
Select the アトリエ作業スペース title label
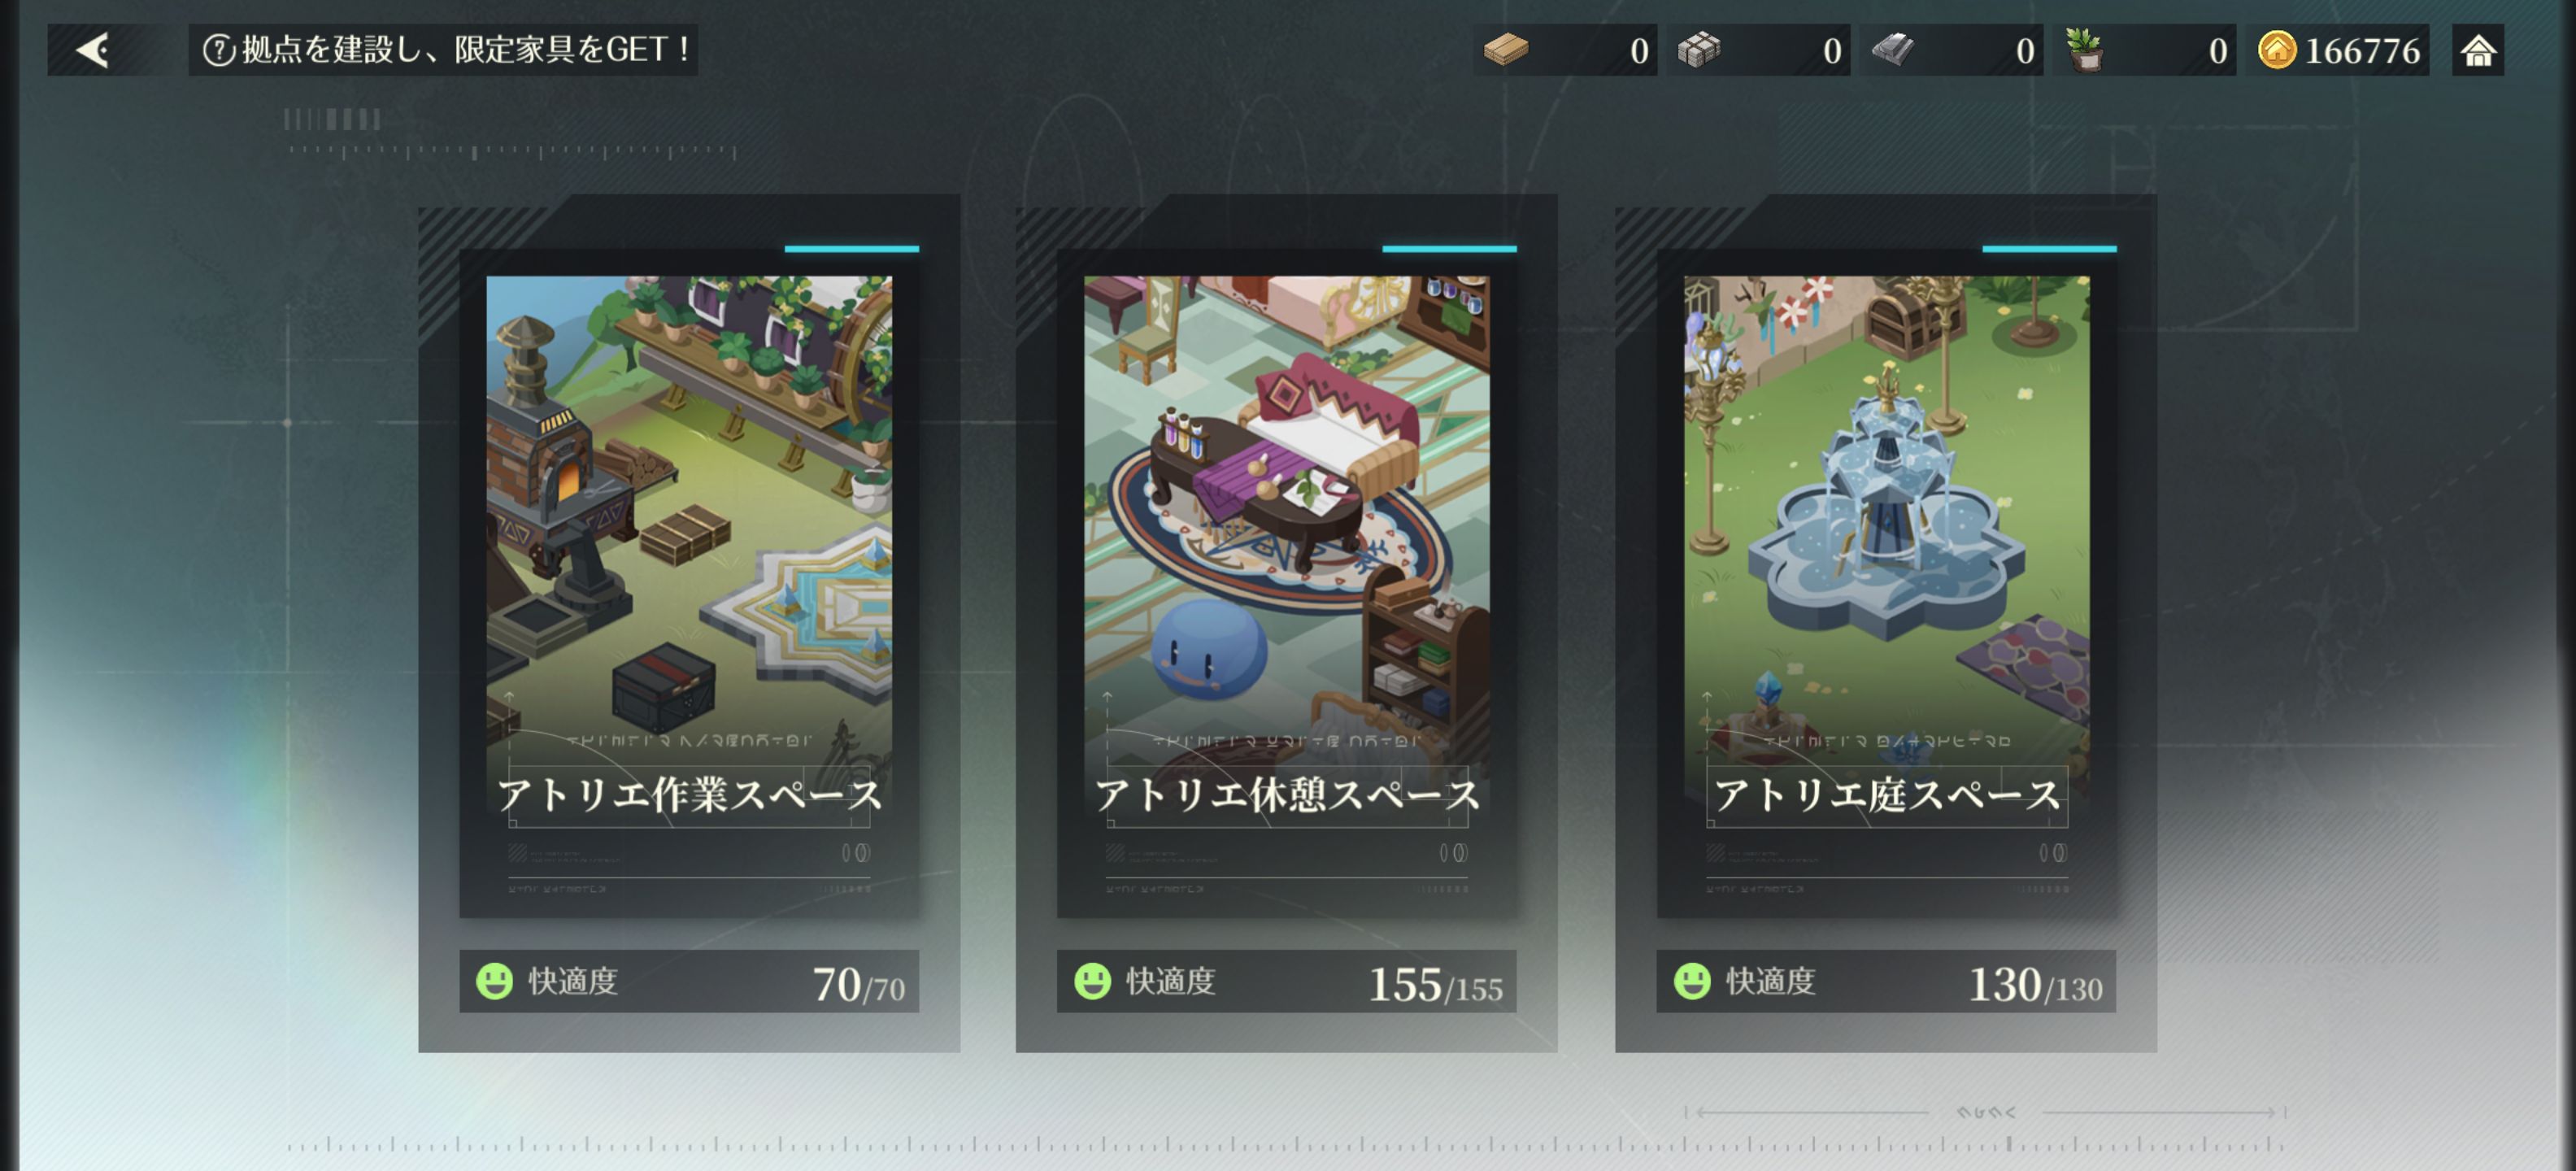click(689, 795)
